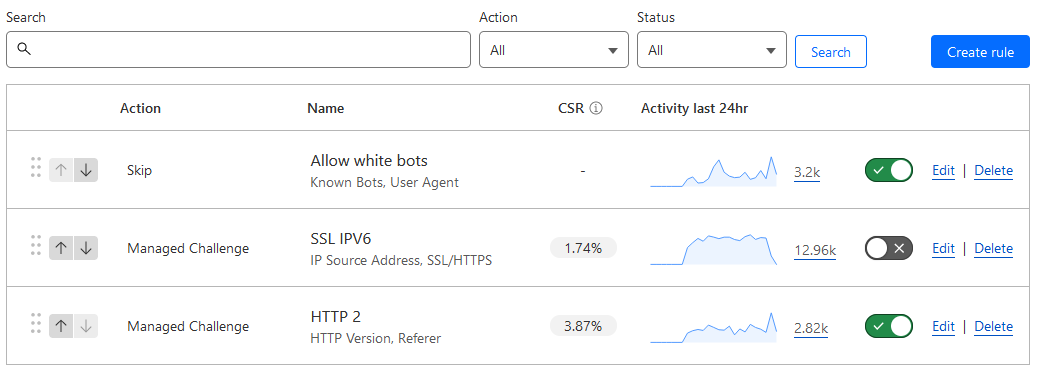
Task: Edit the Allow white bots rule
Action: tap(943, 171)
